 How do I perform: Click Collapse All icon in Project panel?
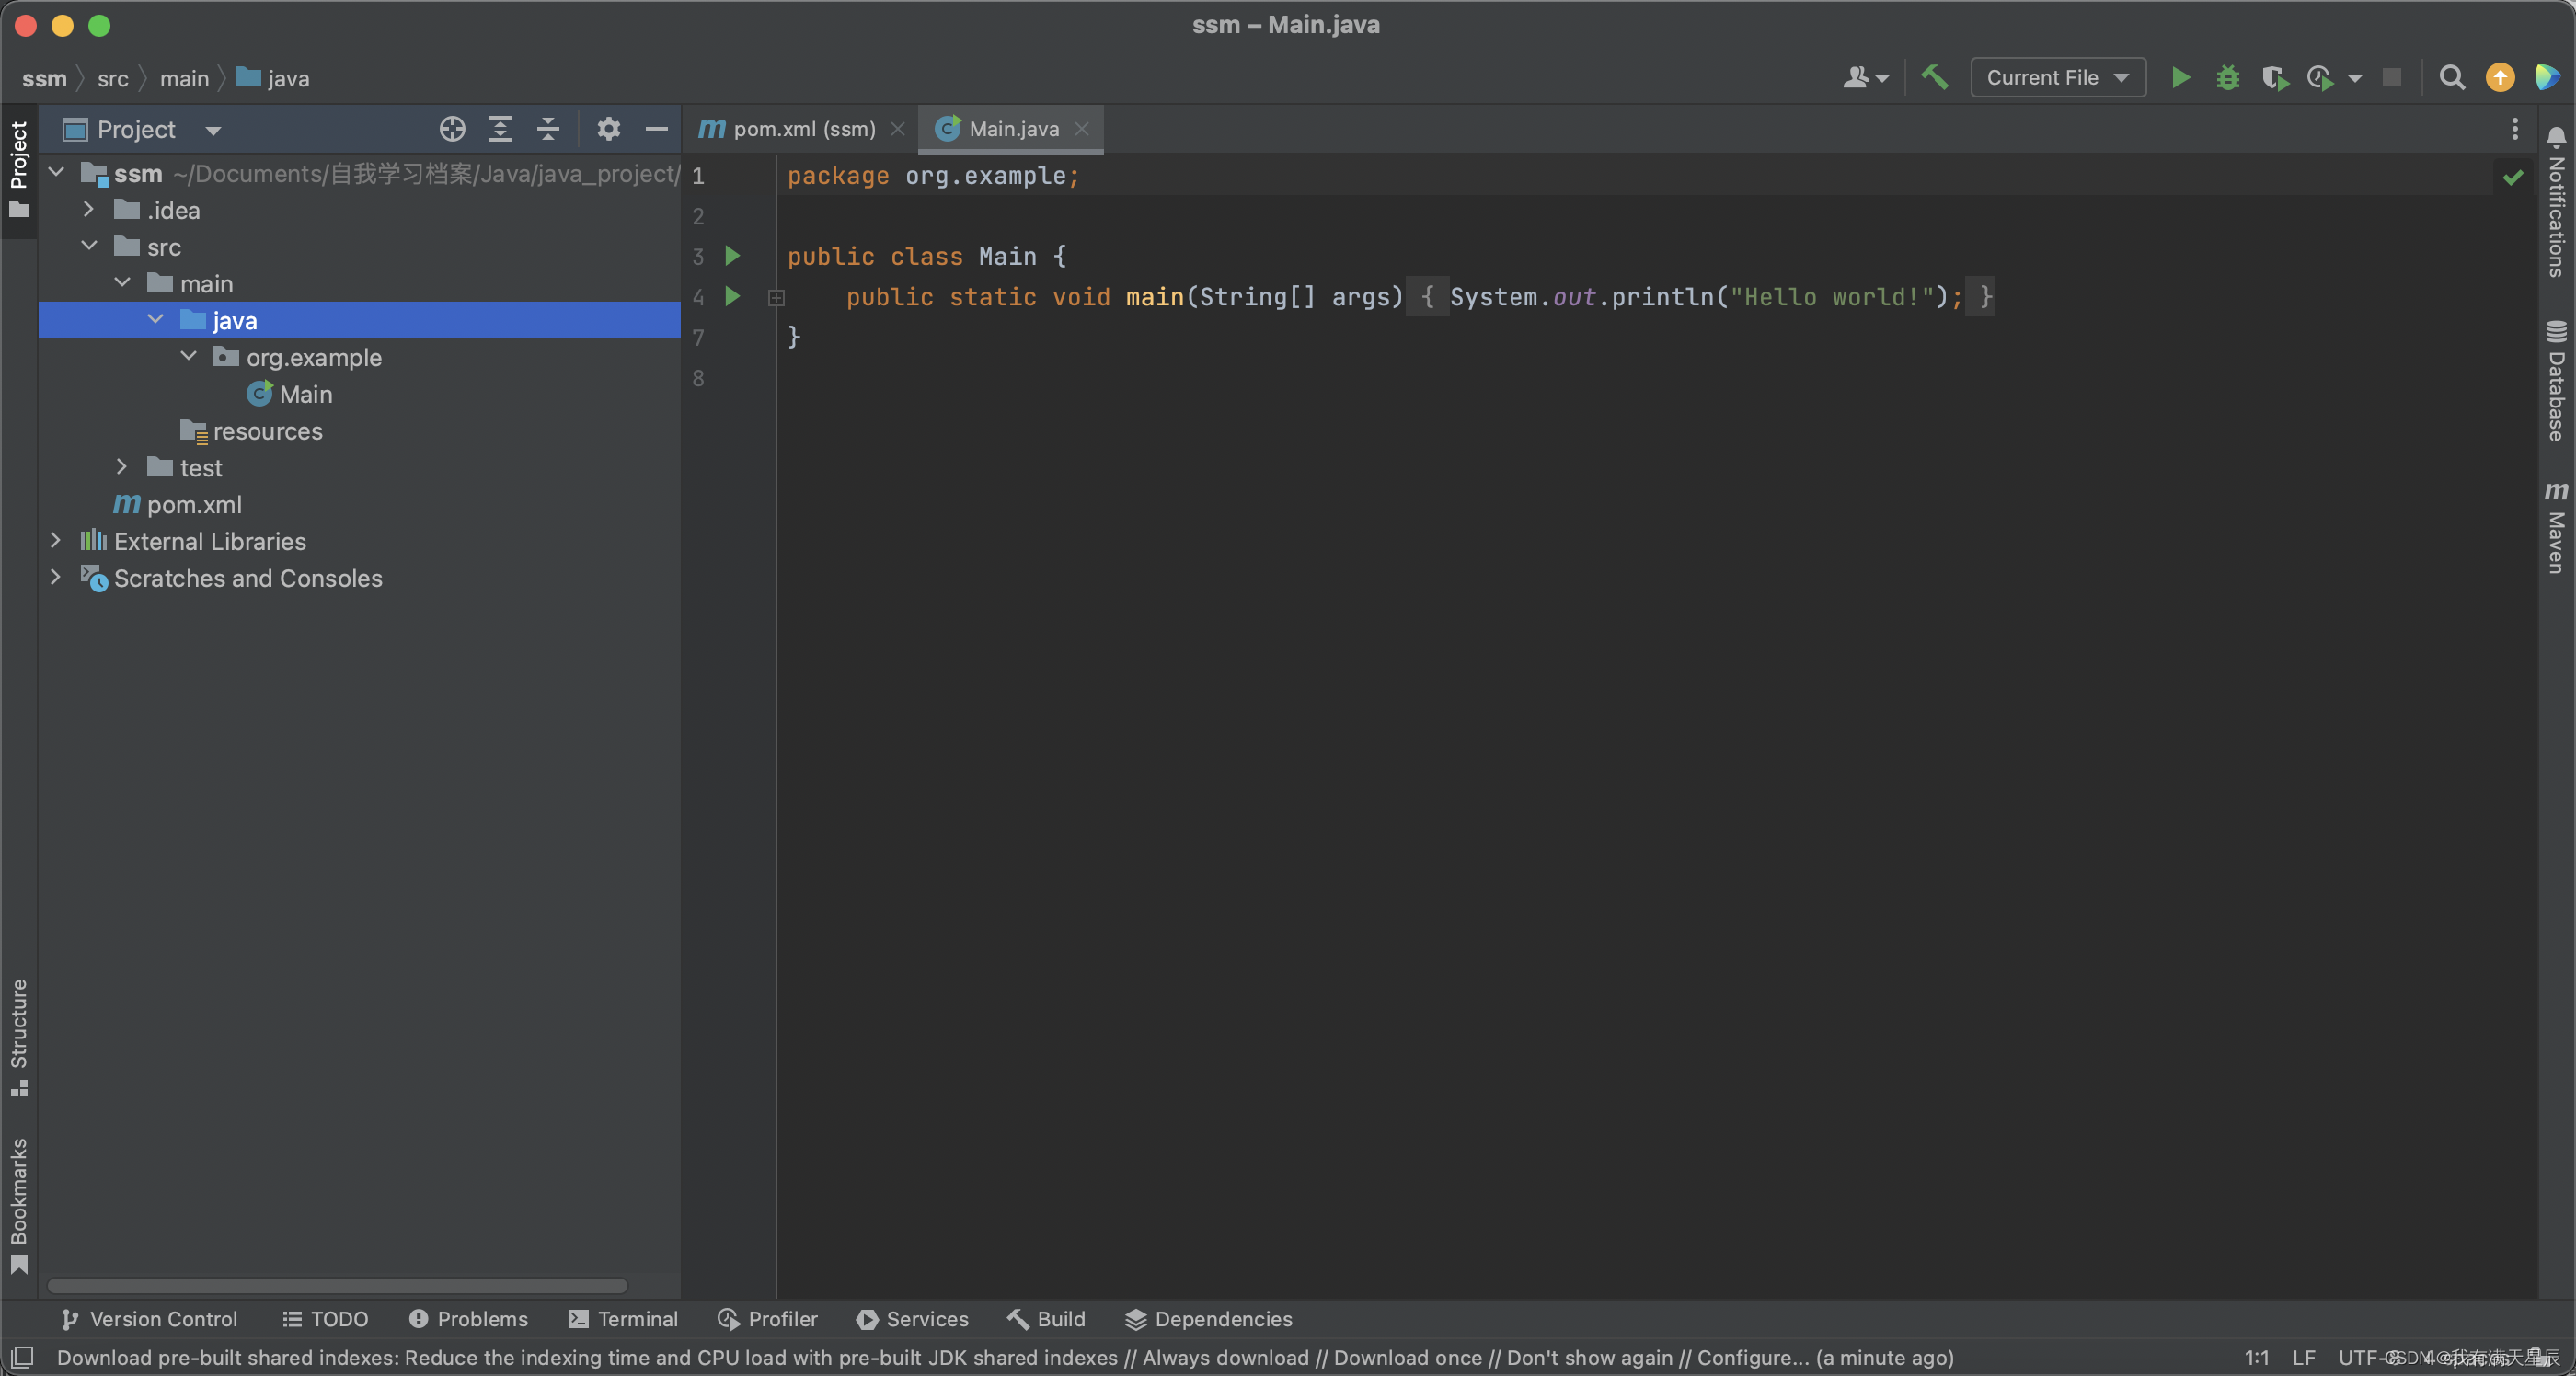click(x=548, y=129)
